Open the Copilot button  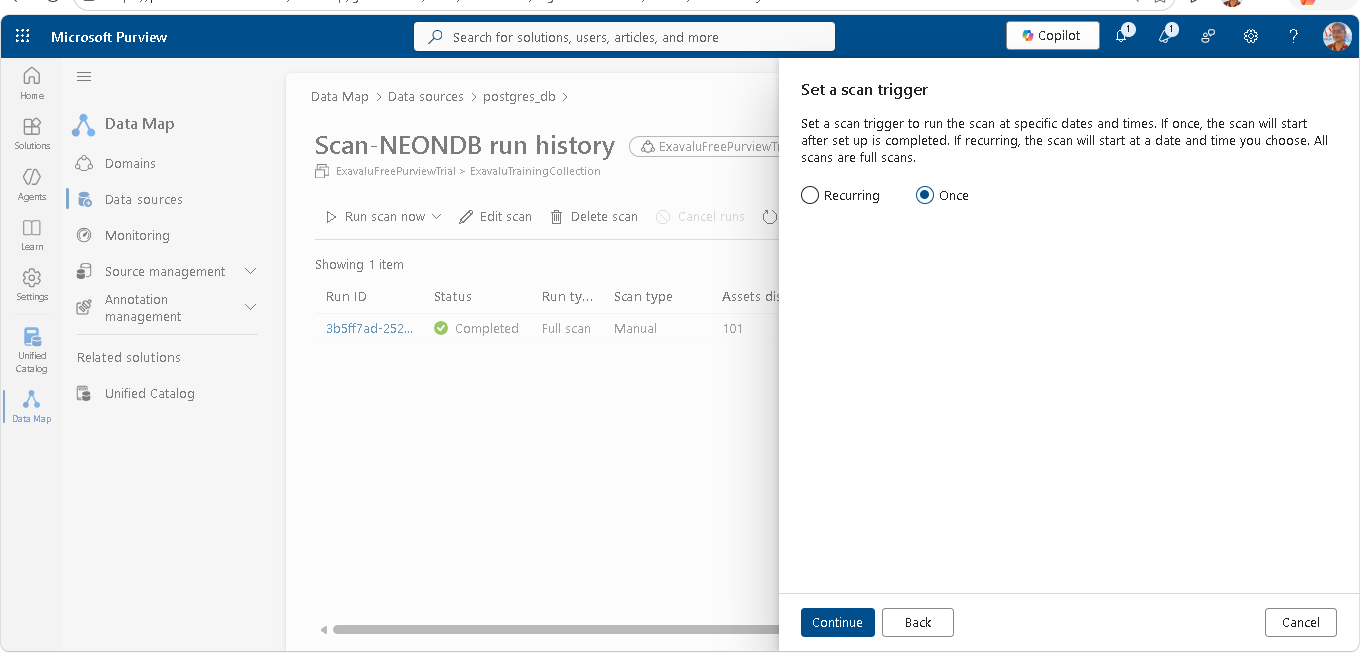tap(1052, 36)
